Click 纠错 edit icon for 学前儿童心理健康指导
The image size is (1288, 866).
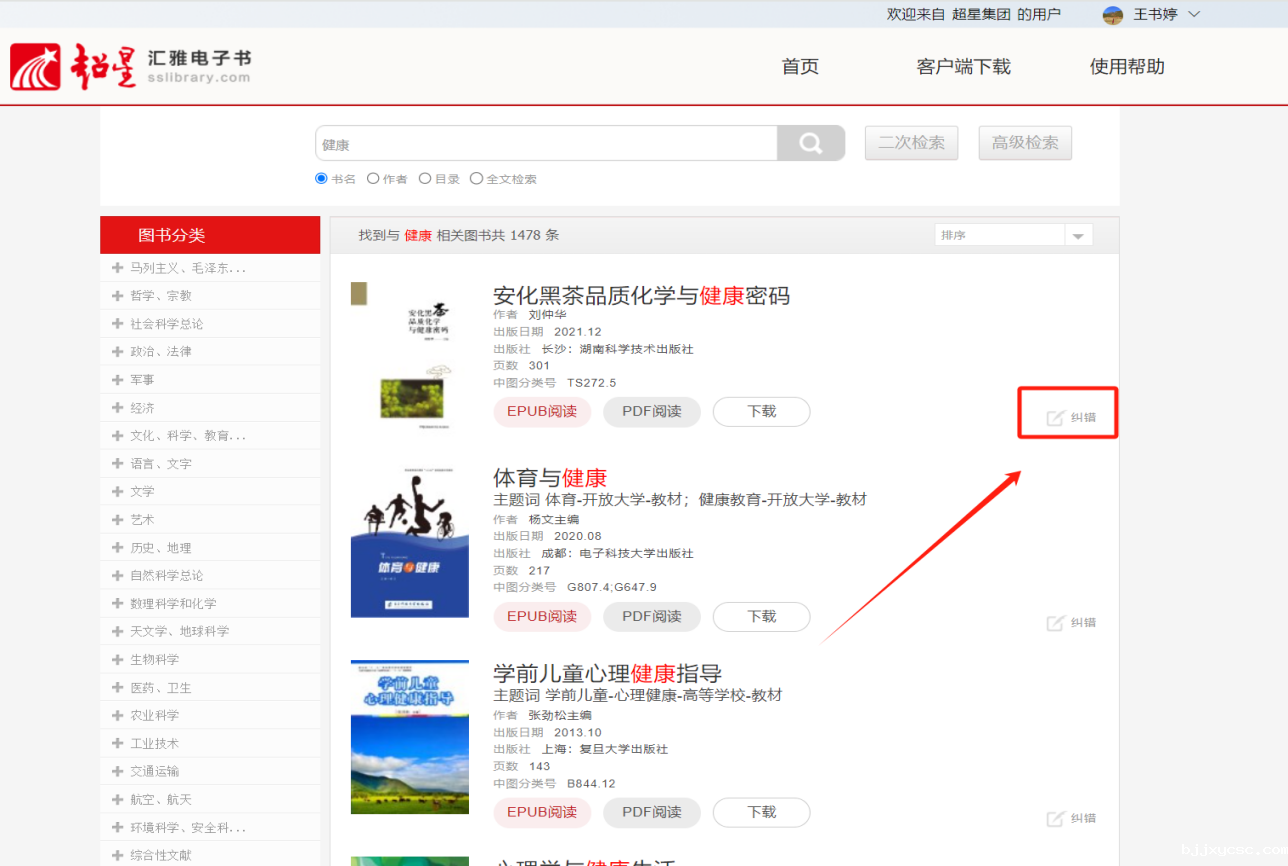[x=1055, y=819]
